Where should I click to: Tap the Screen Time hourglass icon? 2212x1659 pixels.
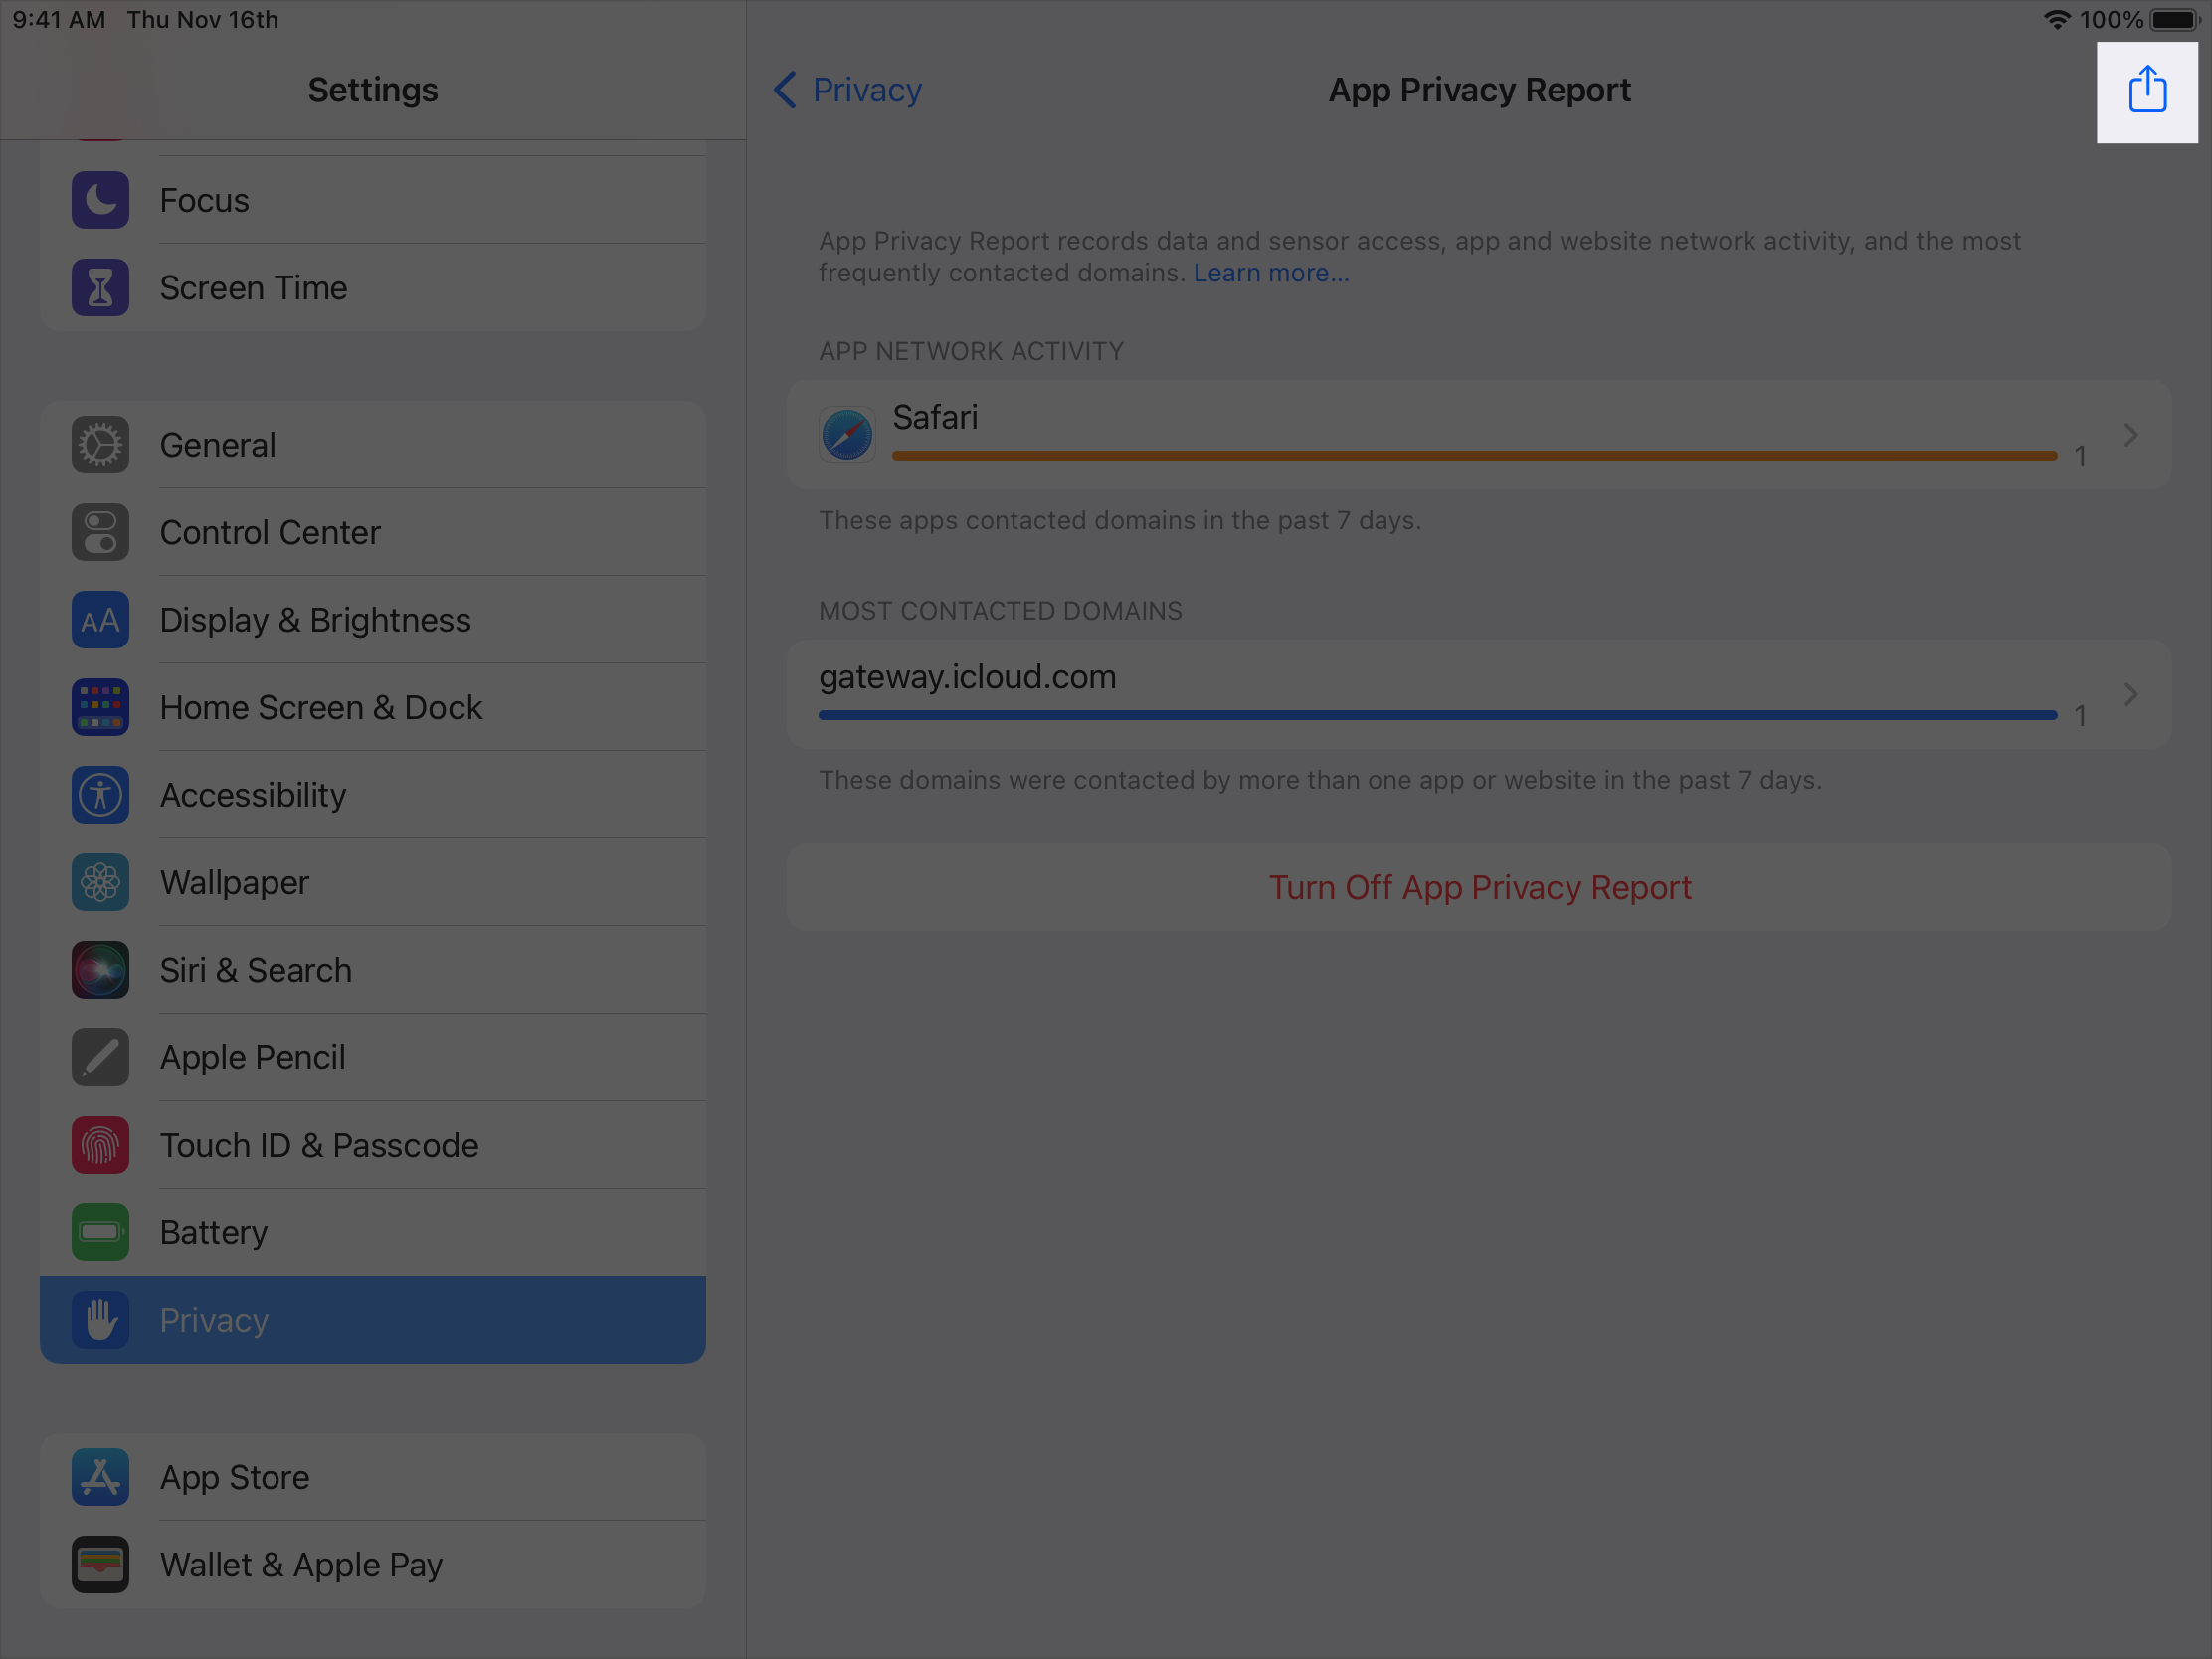pos(100,287)
